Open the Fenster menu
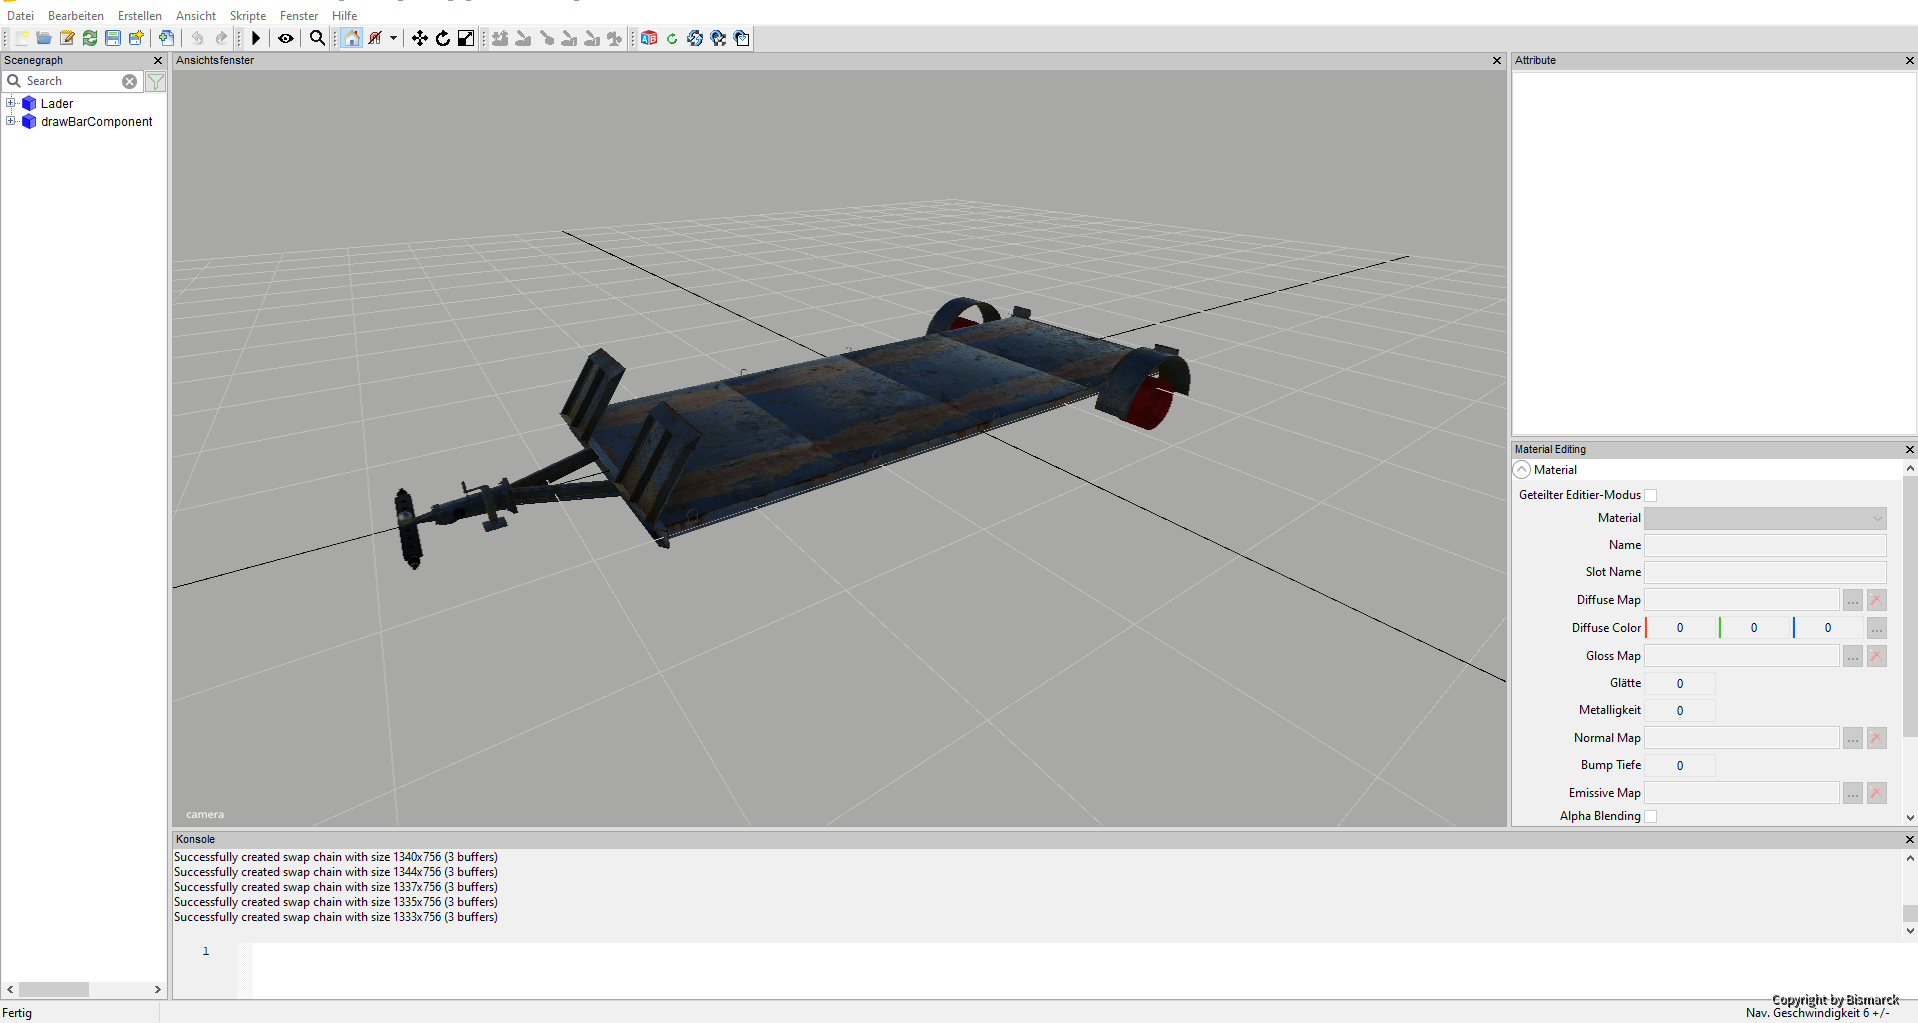This screenshot has width=1918, height=1023. (299, 16)
